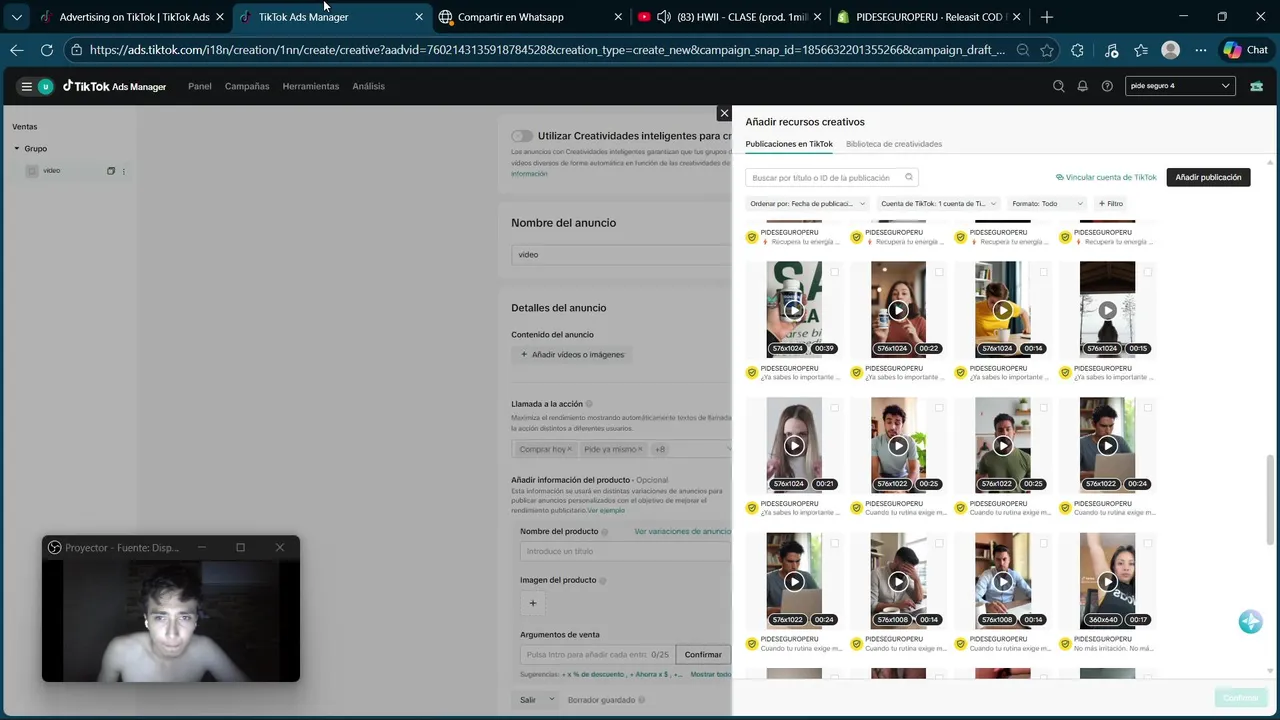1280x720 pixels.
Task: Click the info icon beside Llamada a la acción
Action: 589,404
